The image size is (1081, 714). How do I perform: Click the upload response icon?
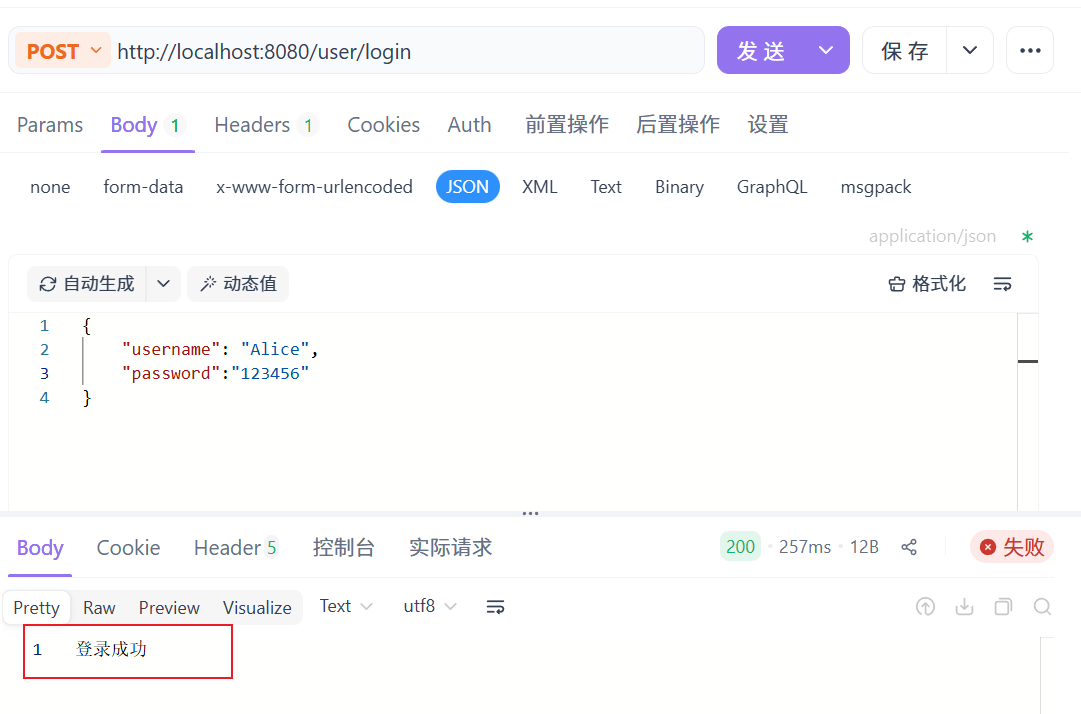click(x=925, y=606)
